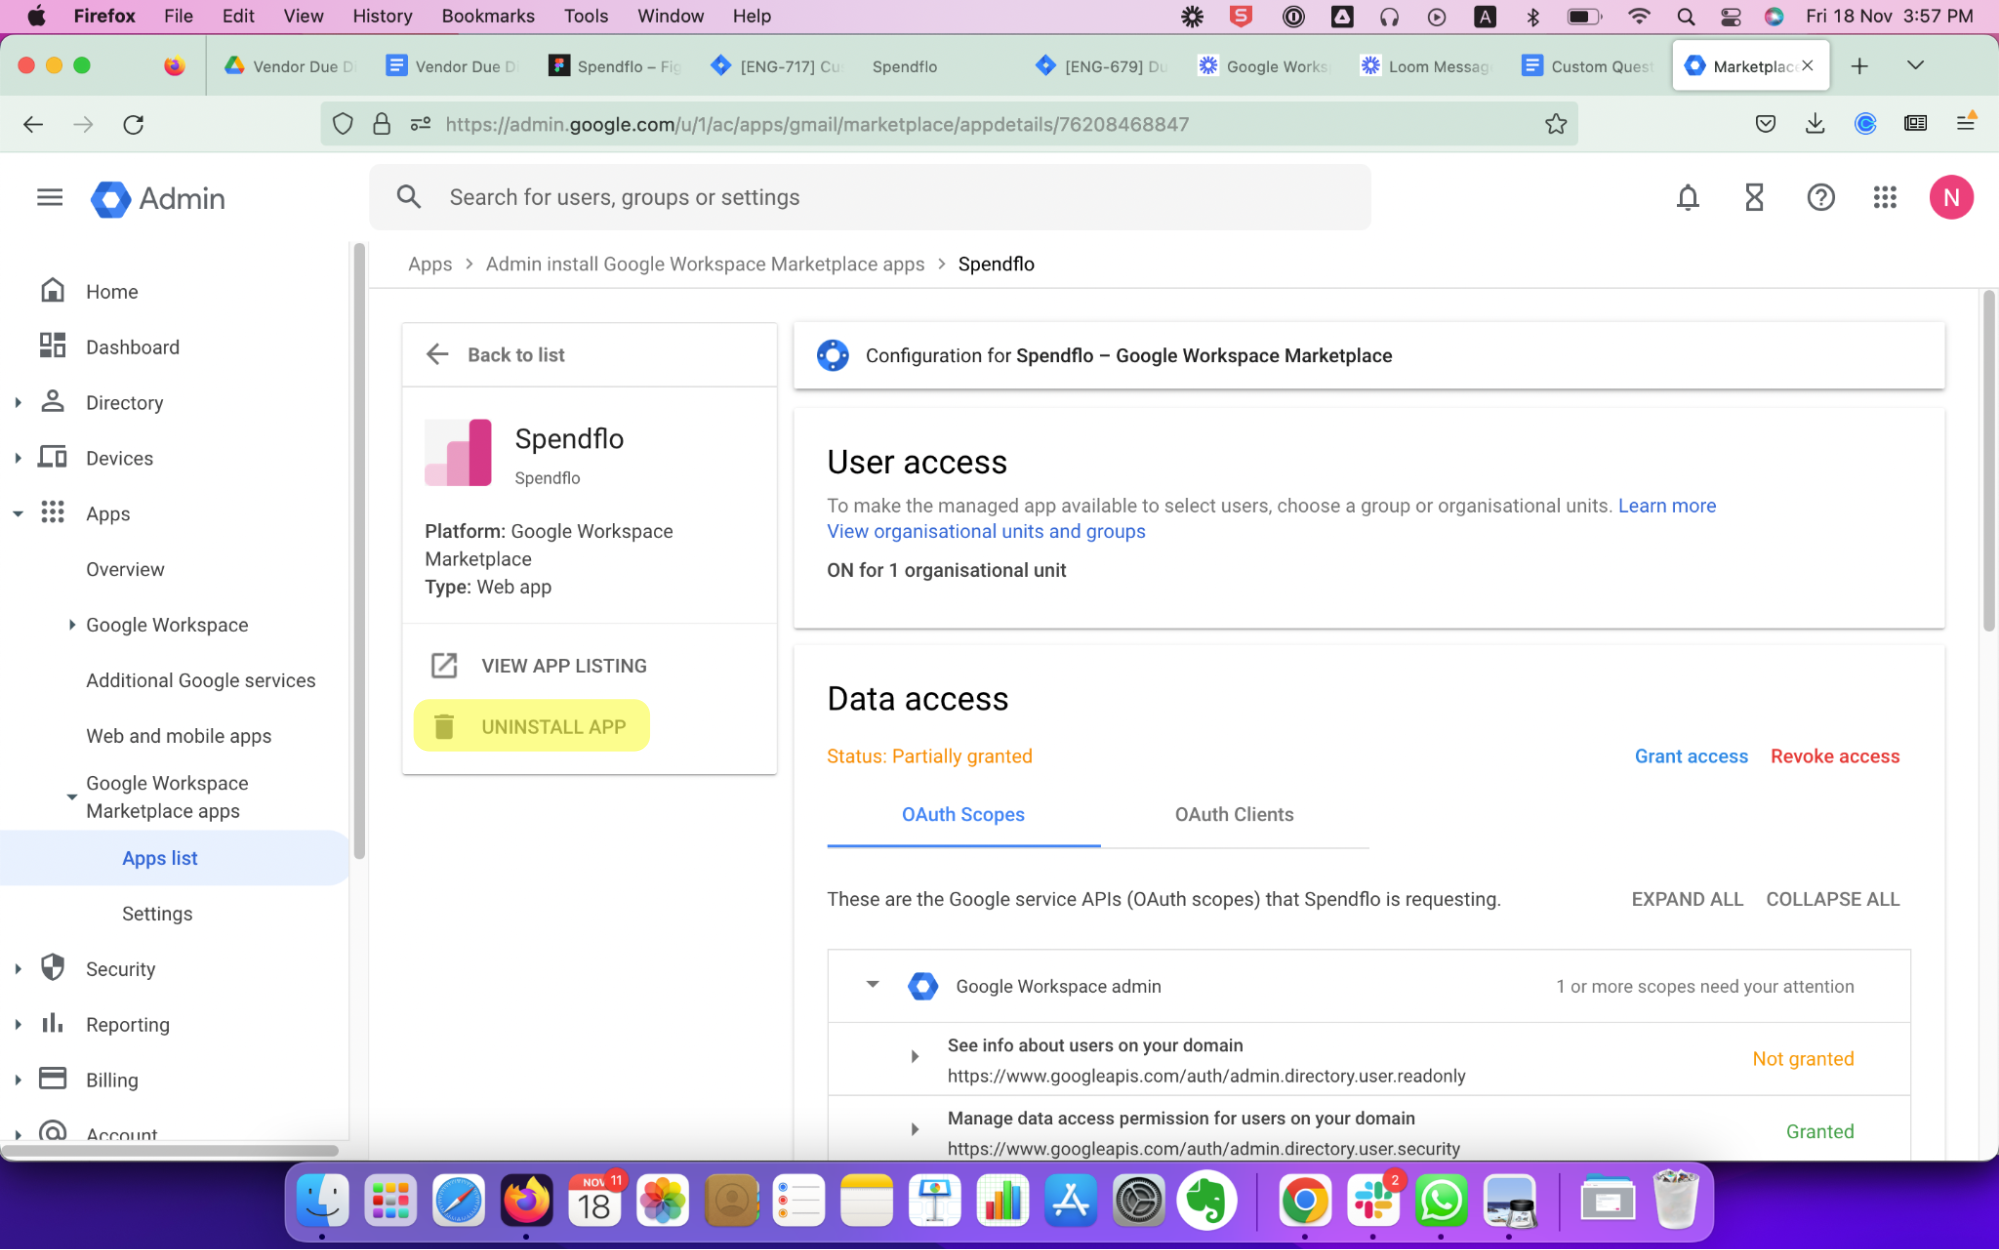Image resolution: width=1999 pixels, height=1250 pixels.
Task: Save page to Pocket
Action: click(1765, 124)
